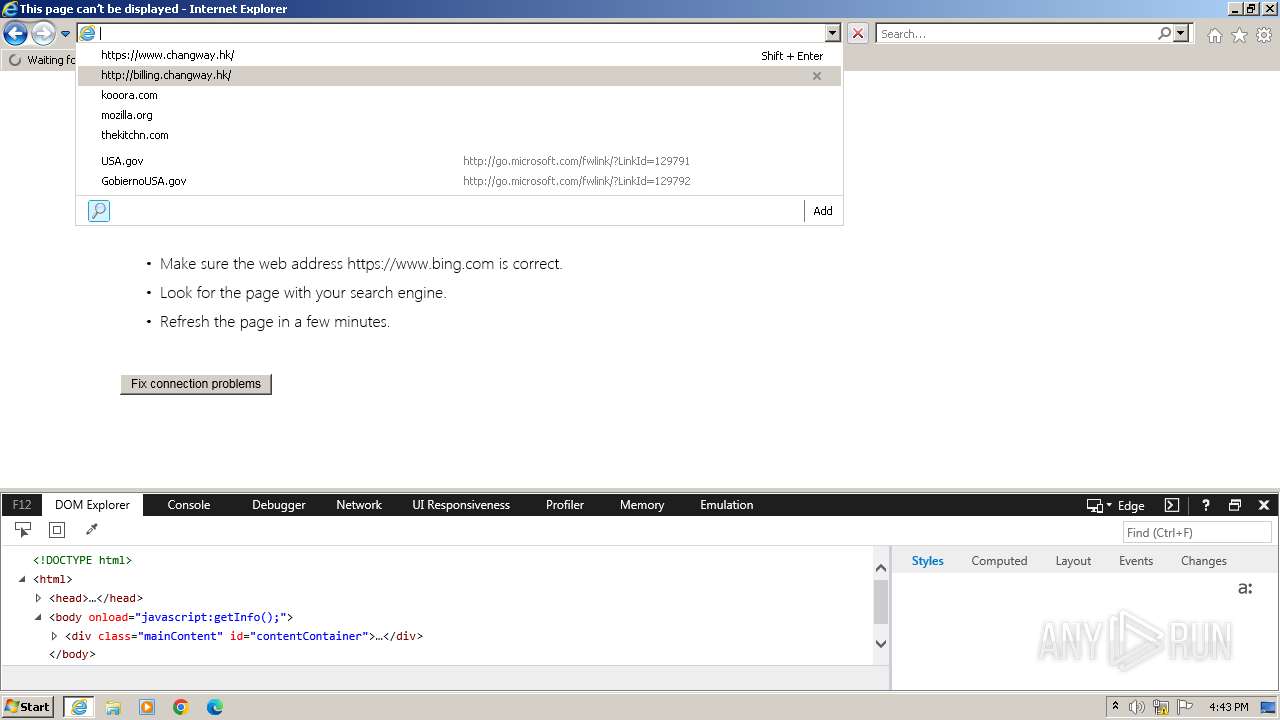Viewport: 1280px width, 720px height.
Task: Open the Tools gear icon
Action: [x=1264, y=35]
